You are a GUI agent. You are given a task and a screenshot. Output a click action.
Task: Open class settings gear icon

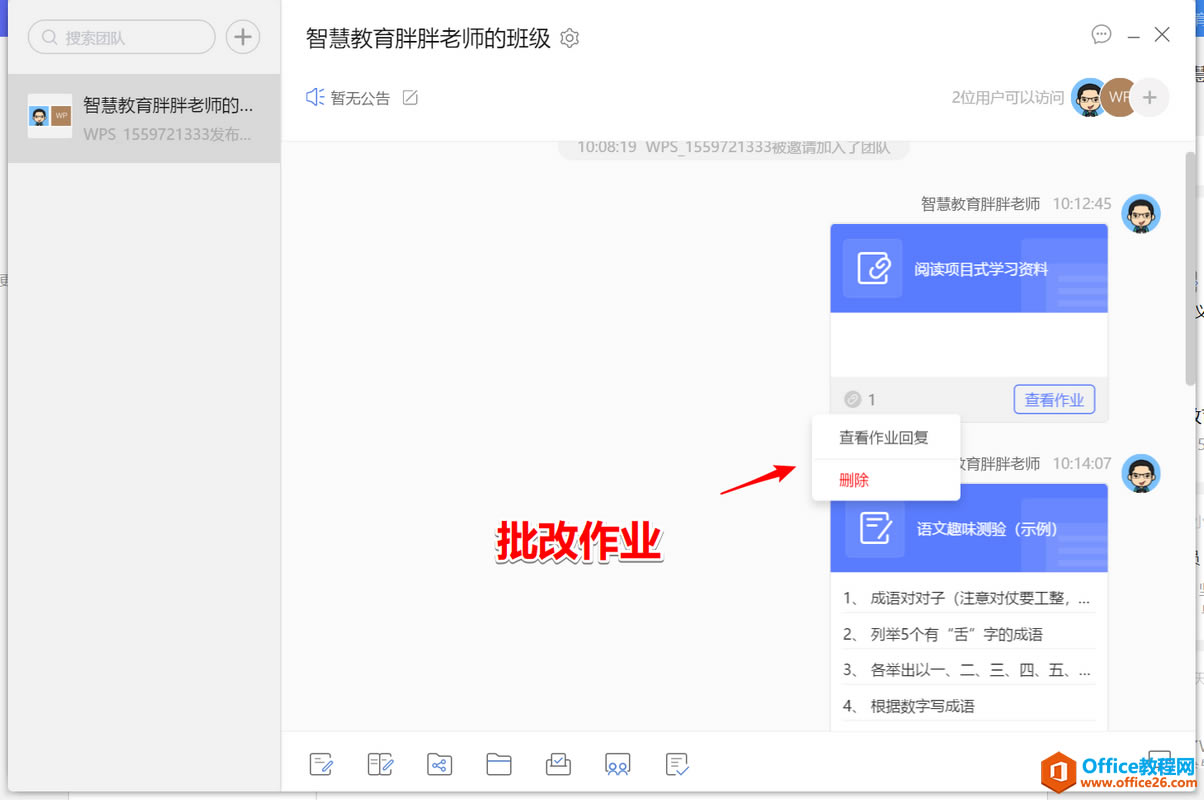point(570,38)
